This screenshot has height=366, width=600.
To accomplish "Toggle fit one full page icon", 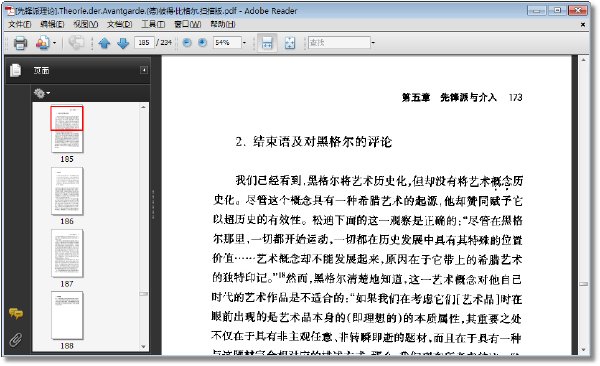I will pyautogui.click(x=290, y=43).
